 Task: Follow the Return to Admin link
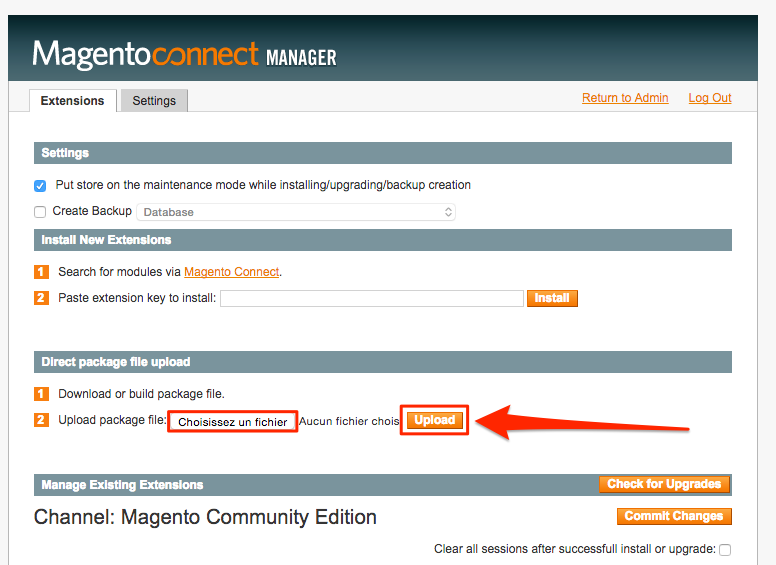tap(625, 98)
